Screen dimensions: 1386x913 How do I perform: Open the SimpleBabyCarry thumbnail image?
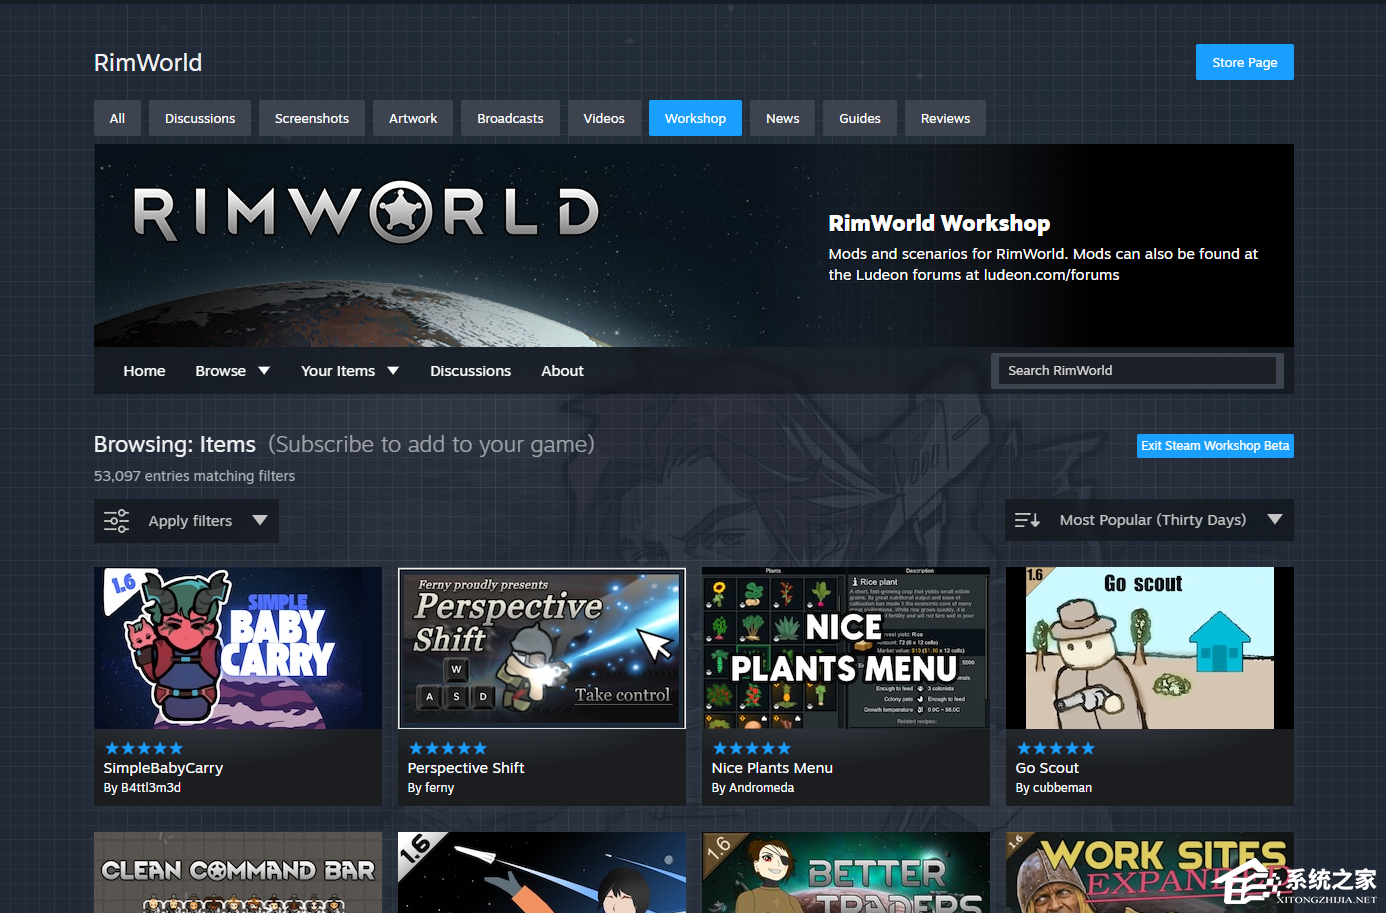point(238,648)
